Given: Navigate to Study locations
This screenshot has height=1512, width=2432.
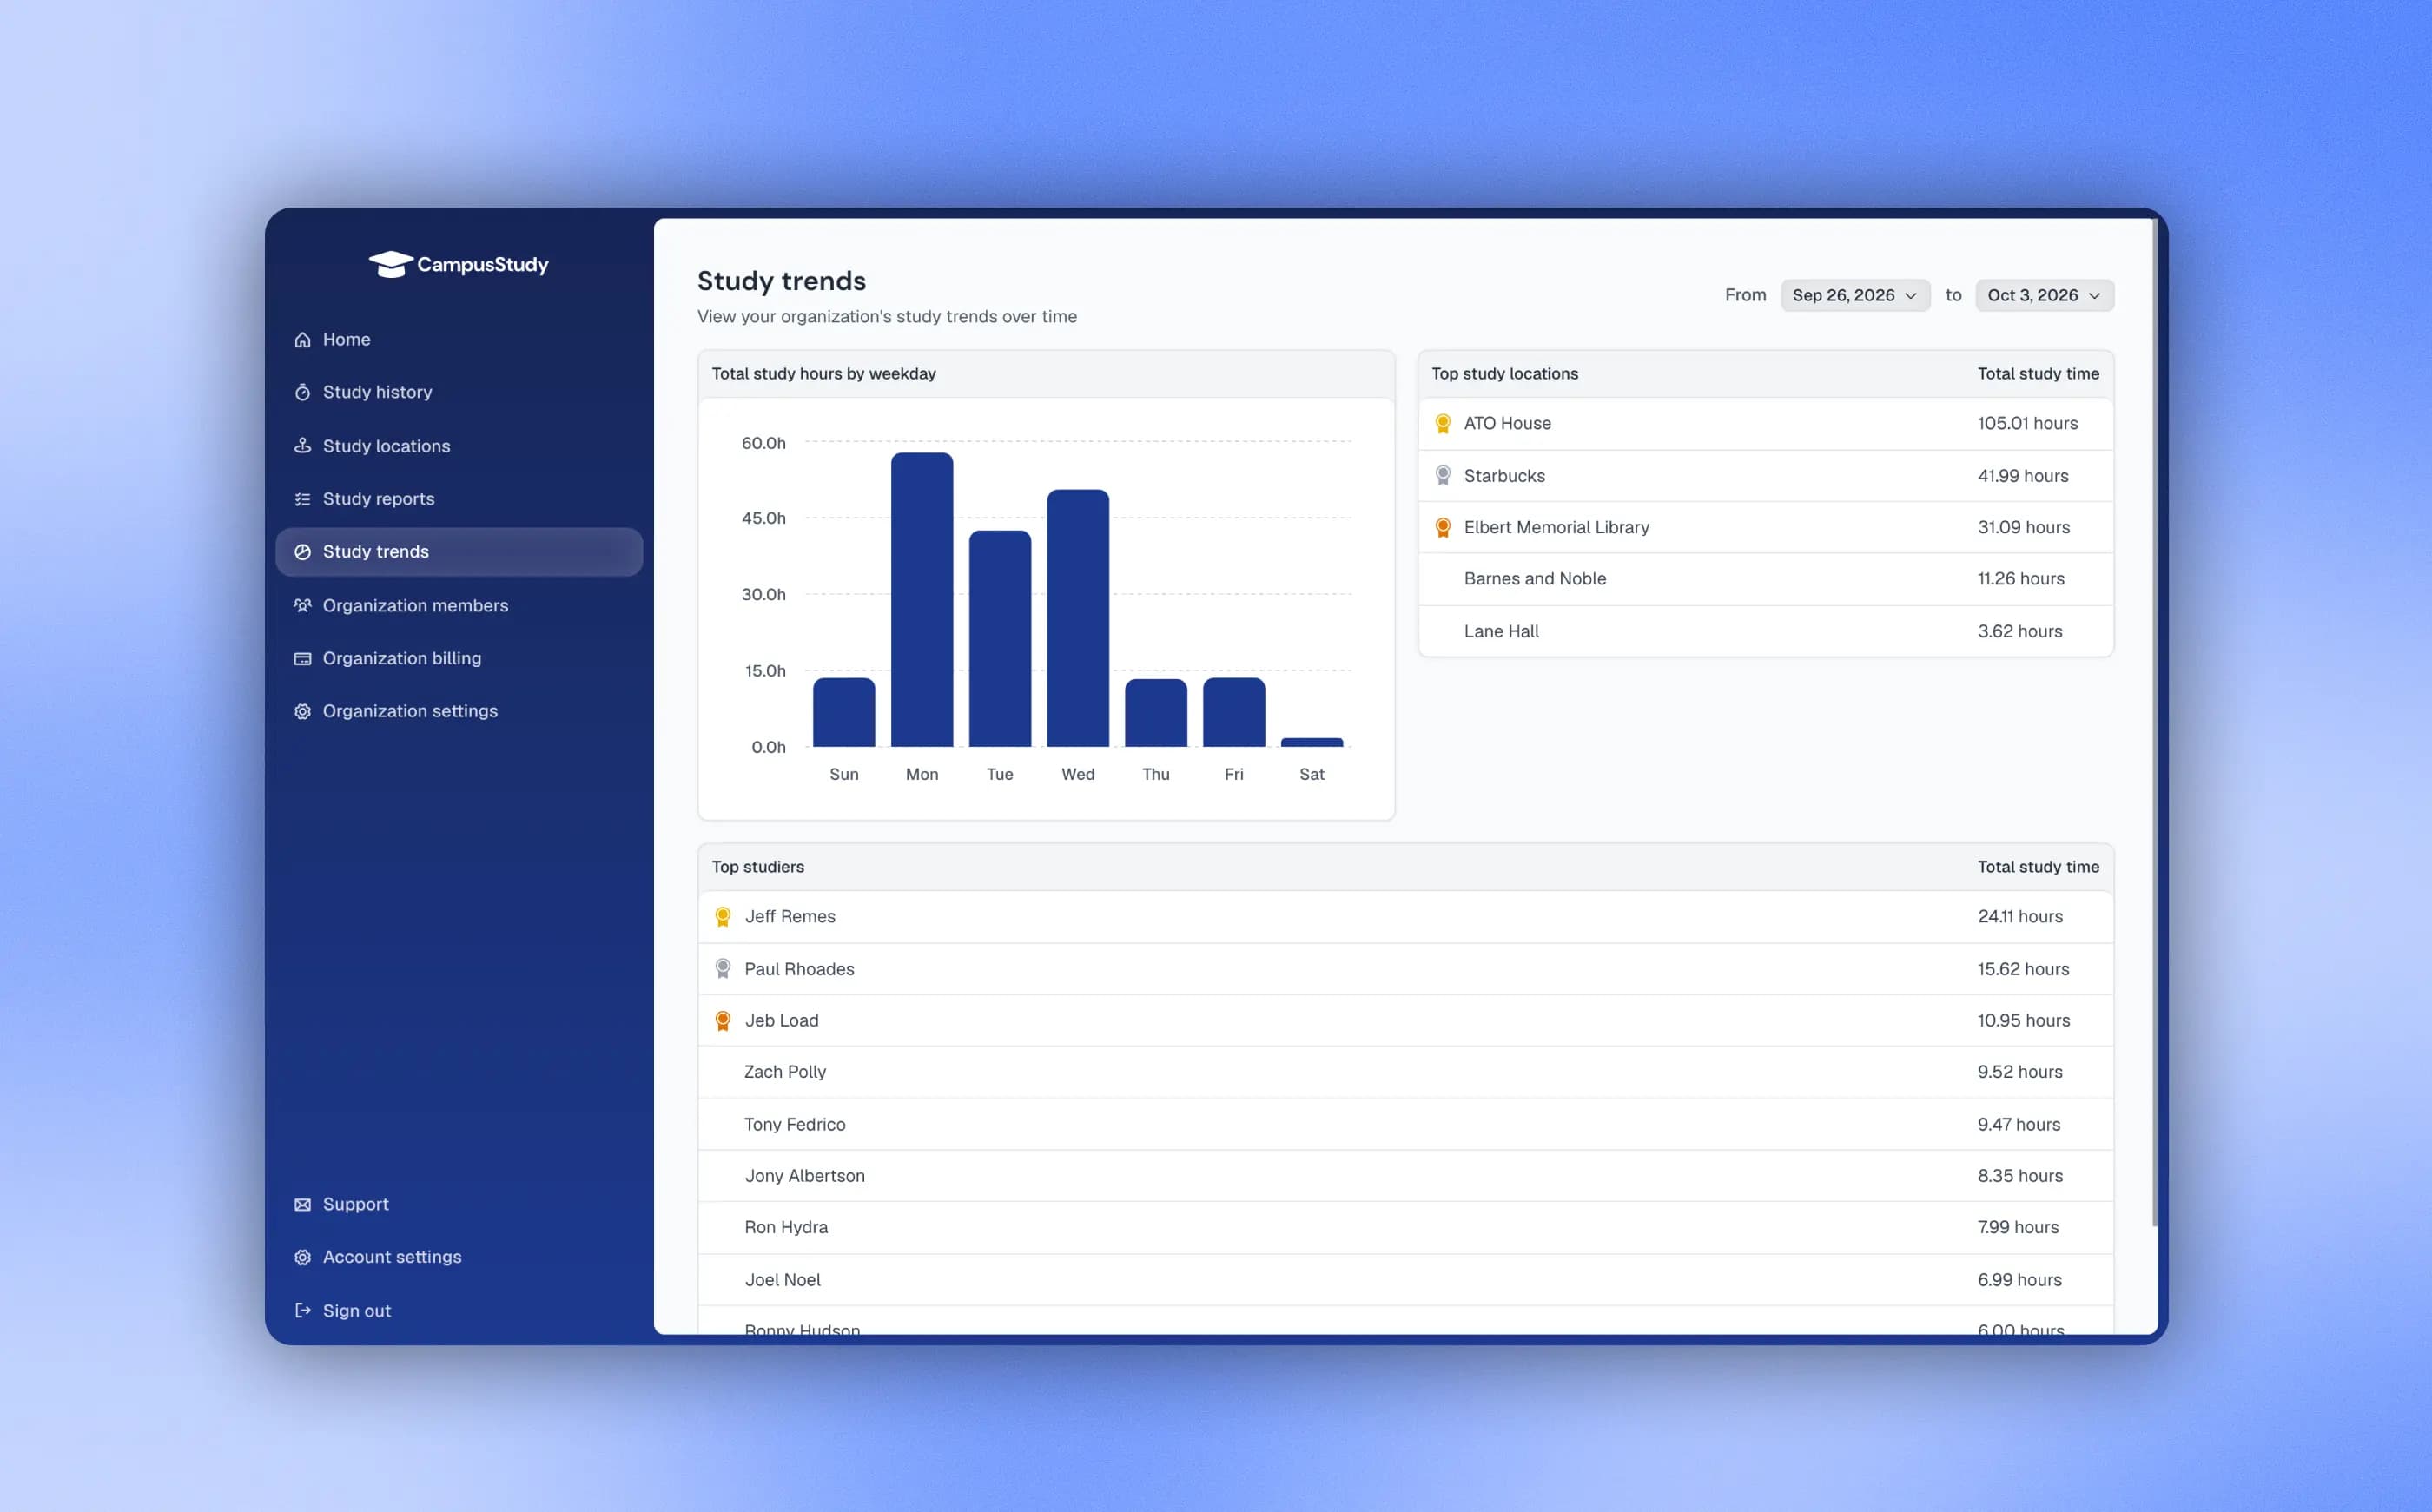Looking at the screenshot, I should coord(459,446).
